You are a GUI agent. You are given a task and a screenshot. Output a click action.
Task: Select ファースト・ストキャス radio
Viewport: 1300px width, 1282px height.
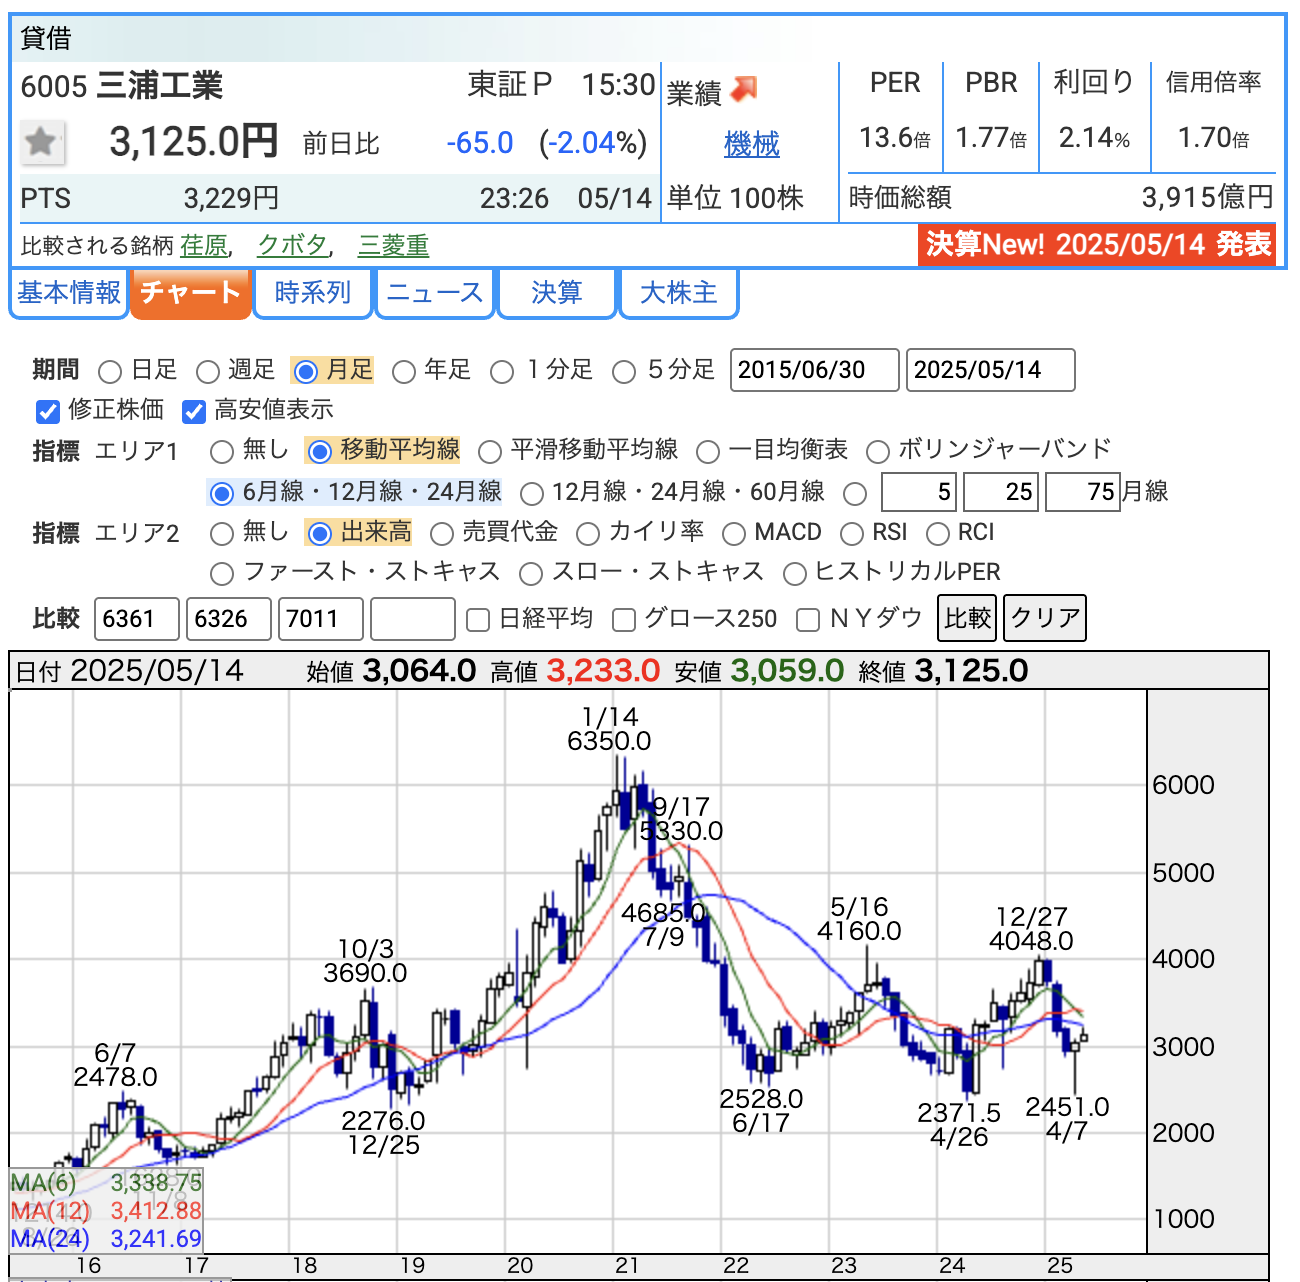click(222, 574)
